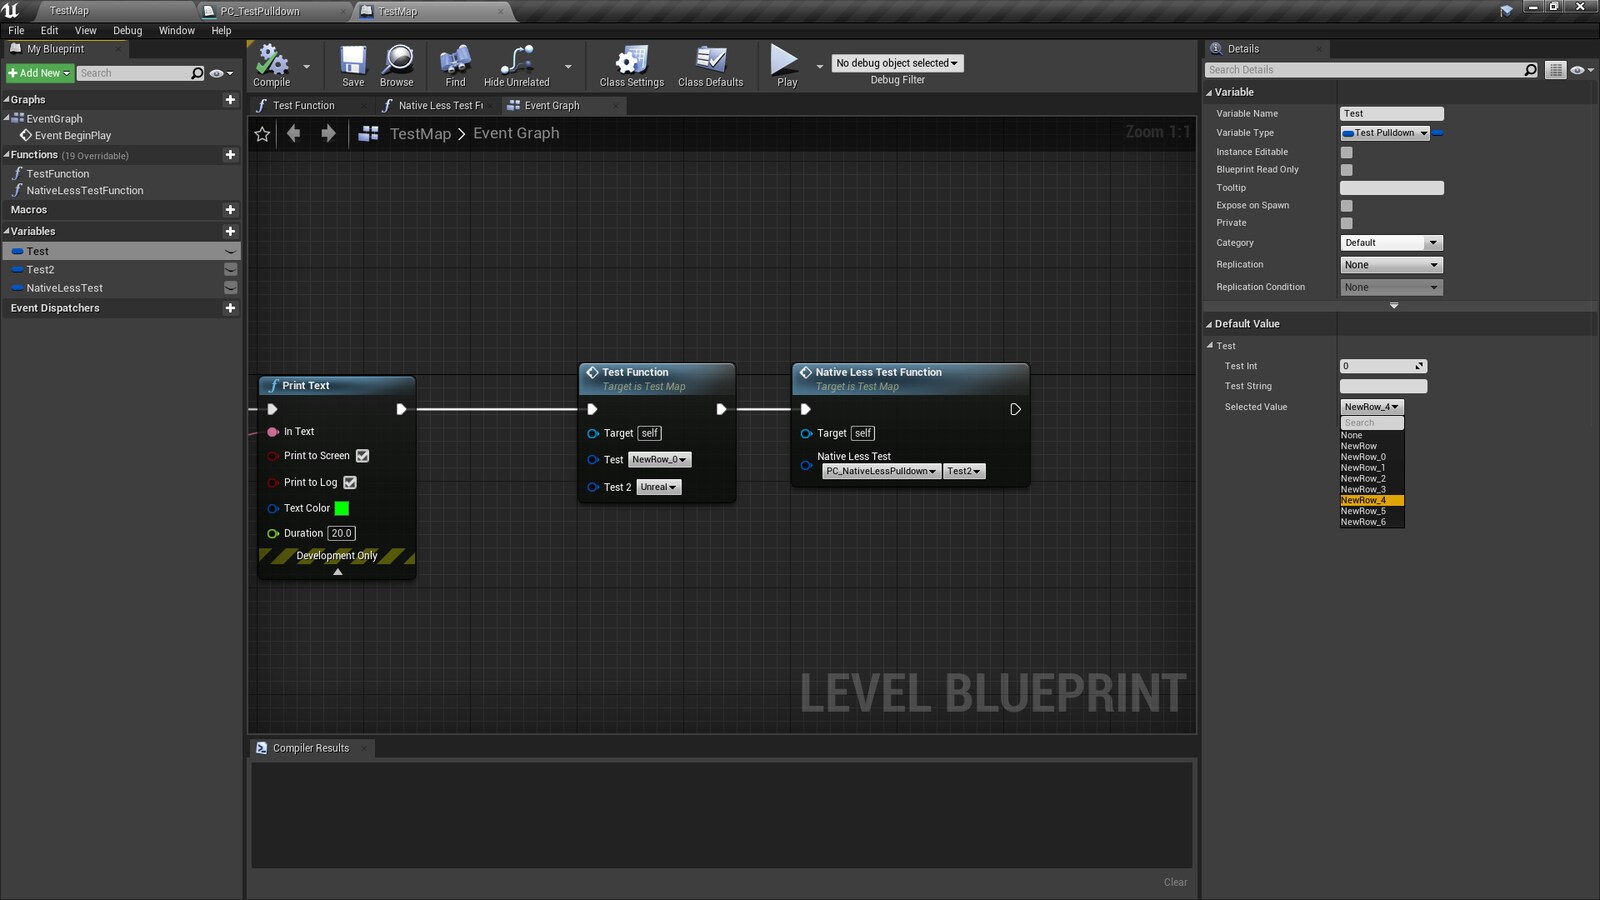Screen dimensions: 1600x900
Task: Uncheck Print to Screen checkbox
Action: (x=363, y=456)
